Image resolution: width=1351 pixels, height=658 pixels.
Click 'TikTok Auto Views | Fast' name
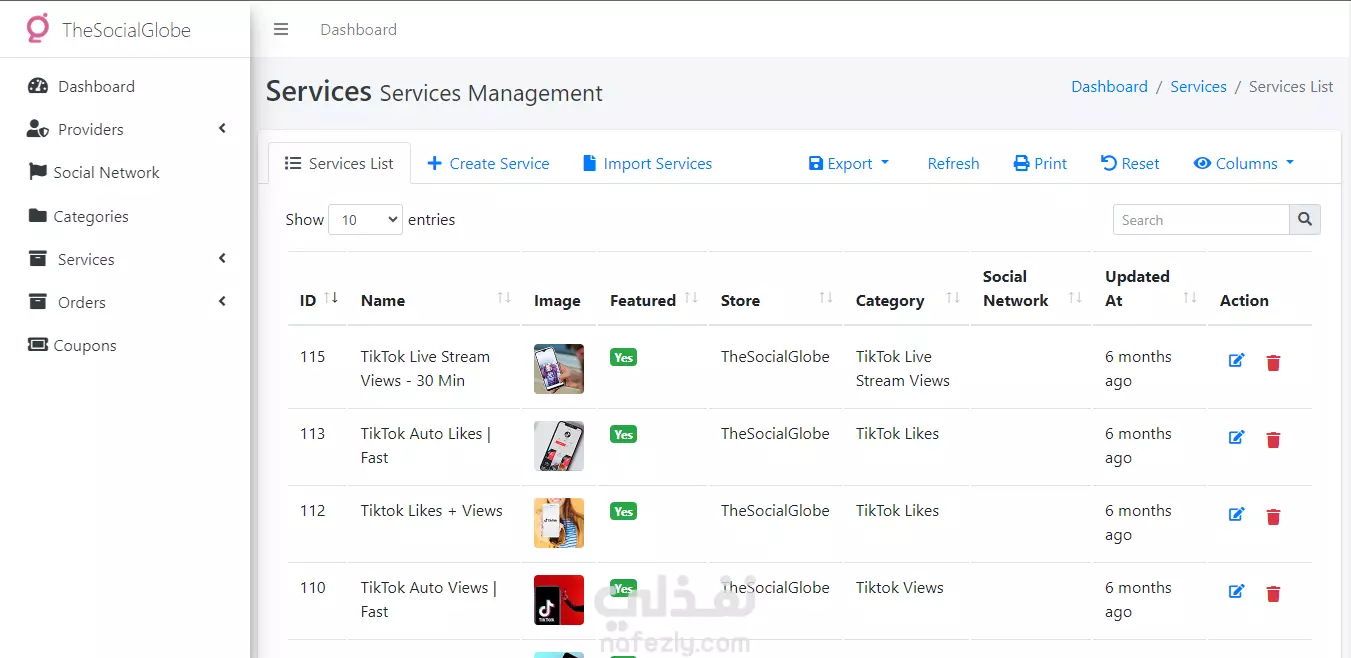[x=429, y=600]
